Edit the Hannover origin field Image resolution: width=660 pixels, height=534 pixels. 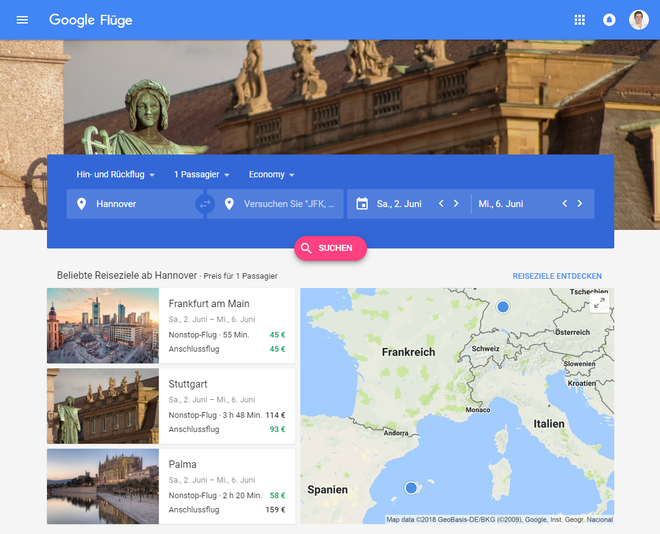click(135, 204)
